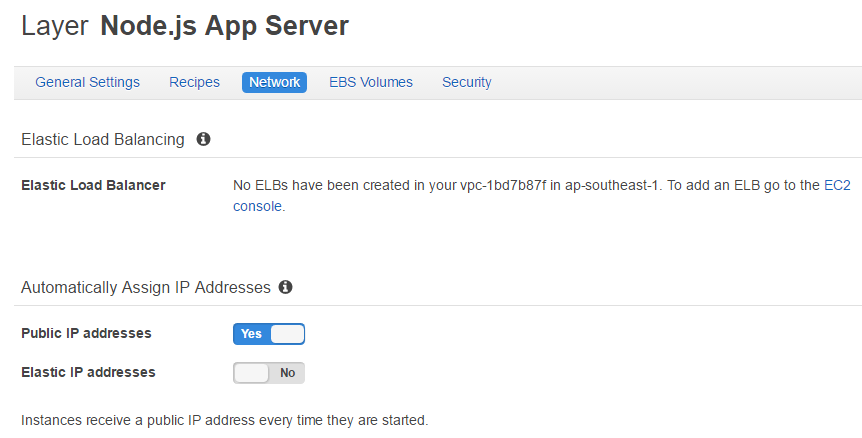Click the 'Instances receive a public IP' note
This screenshot has width=862, height=438.
tap(224, 420)
